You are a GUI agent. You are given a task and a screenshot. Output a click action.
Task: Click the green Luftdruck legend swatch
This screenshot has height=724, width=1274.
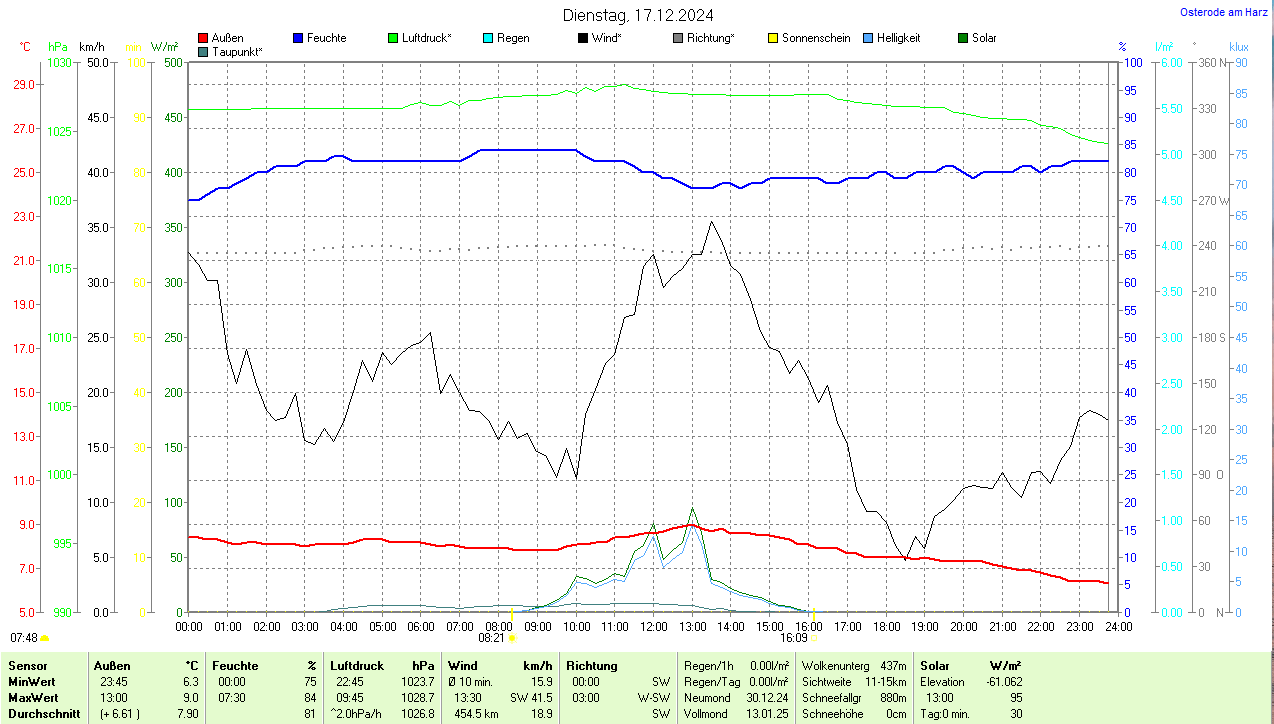393,38
